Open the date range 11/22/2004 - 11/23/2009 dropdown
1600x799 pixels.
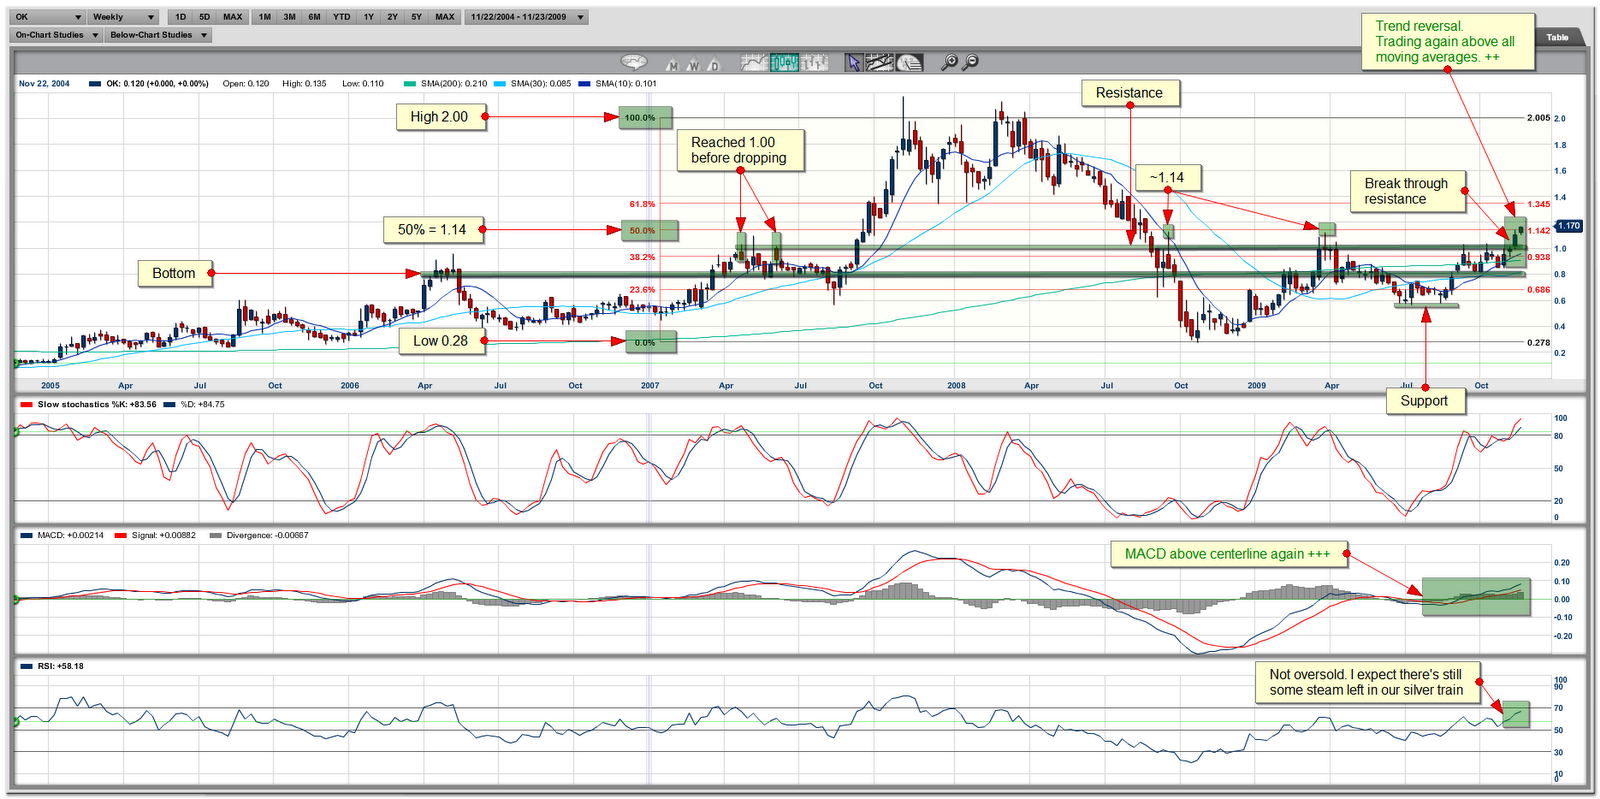tap(527, 17)
